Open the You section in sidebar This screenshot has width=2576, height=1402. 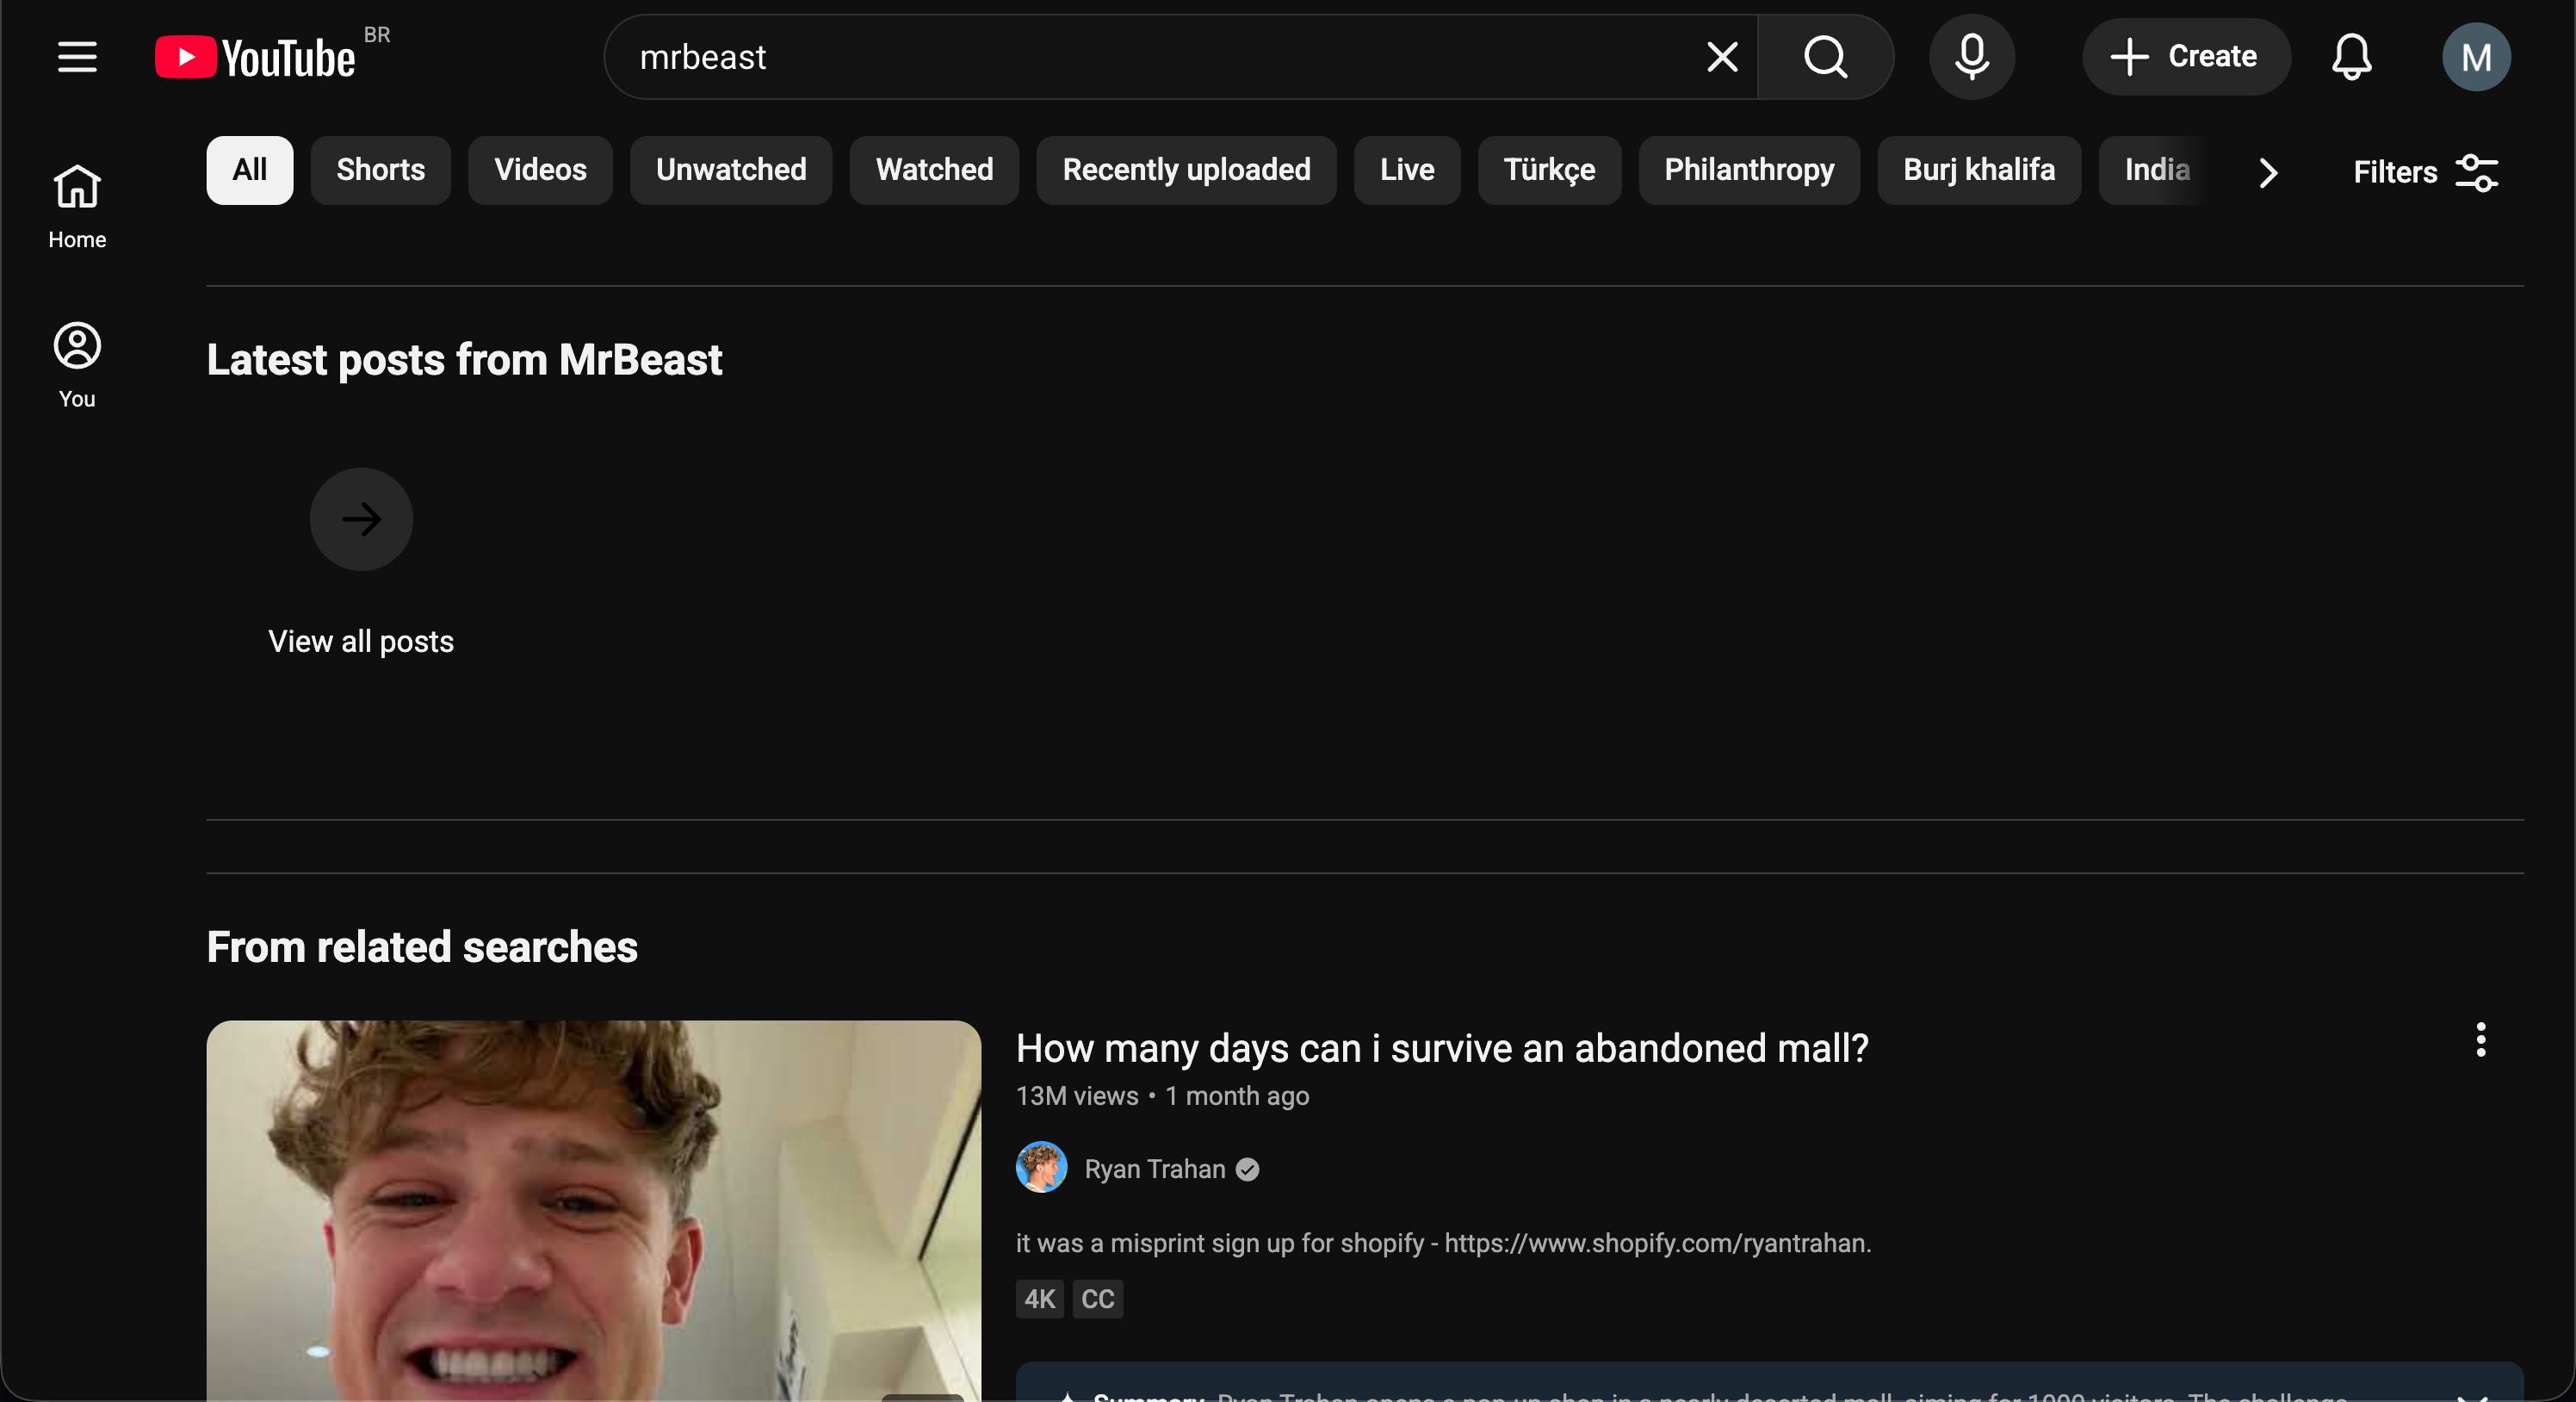tap(77, 365)
